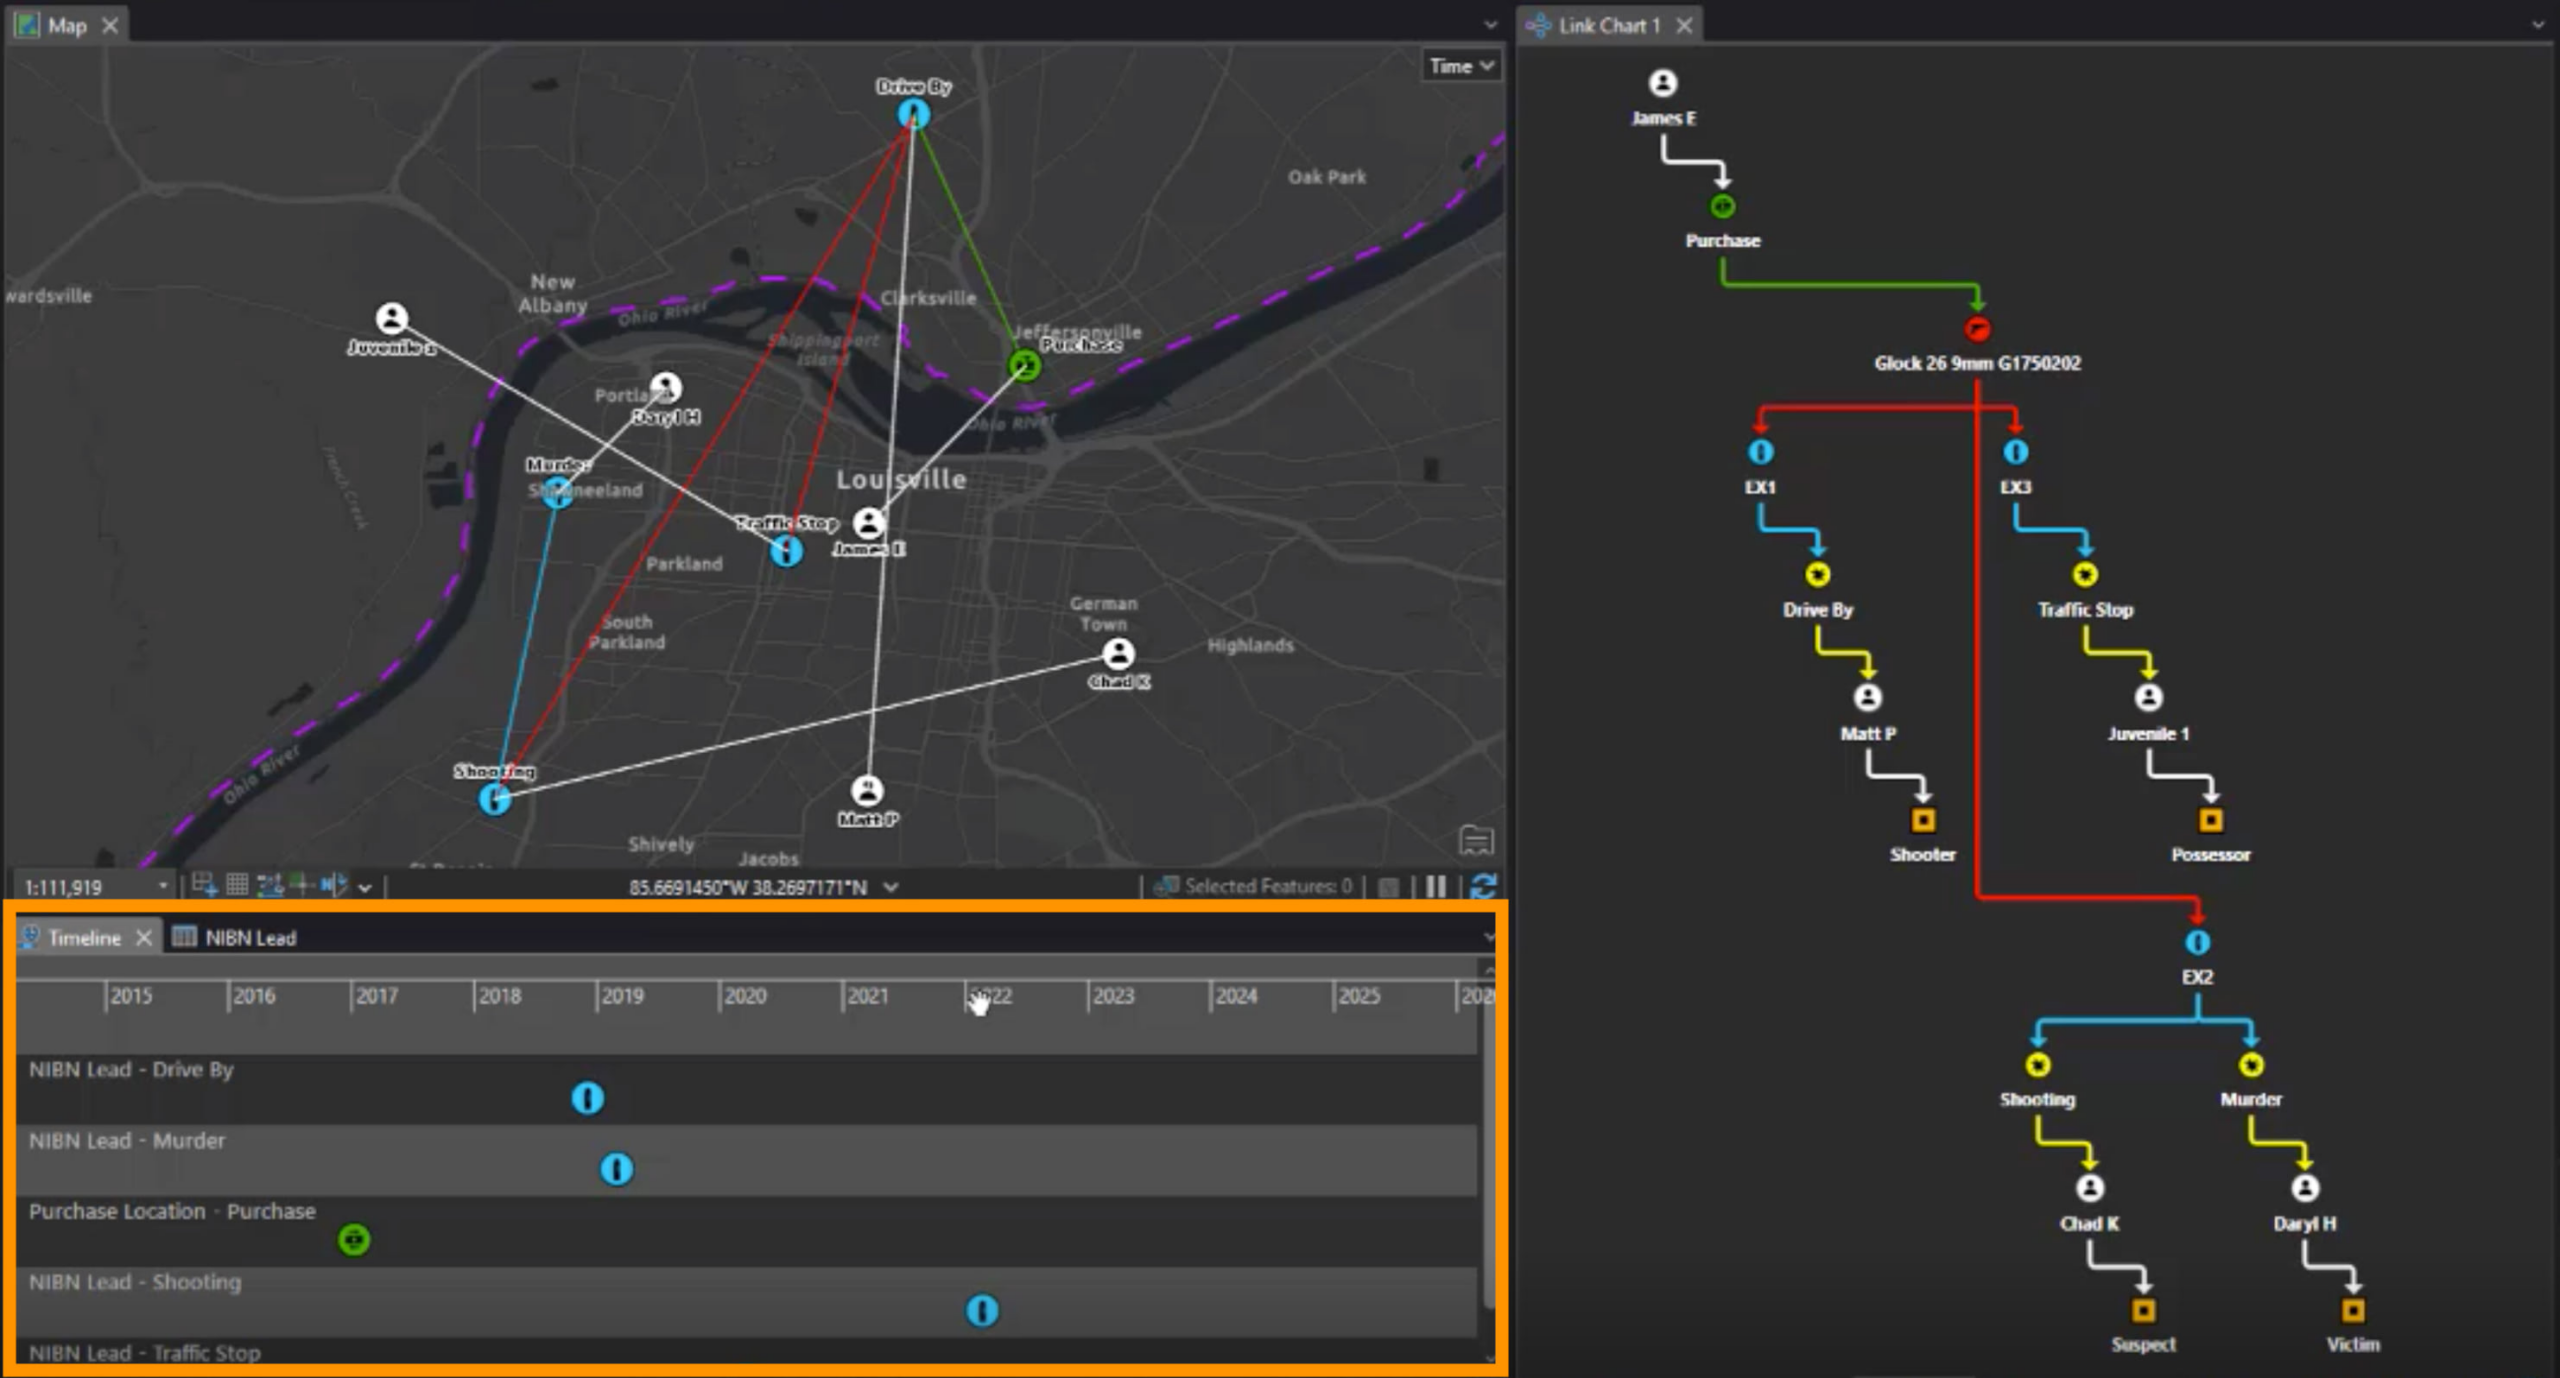Viewport: 2560px width, 1378px height.
Task: Select the 2022 year label on the timeline
Action: tap(990, 996)
